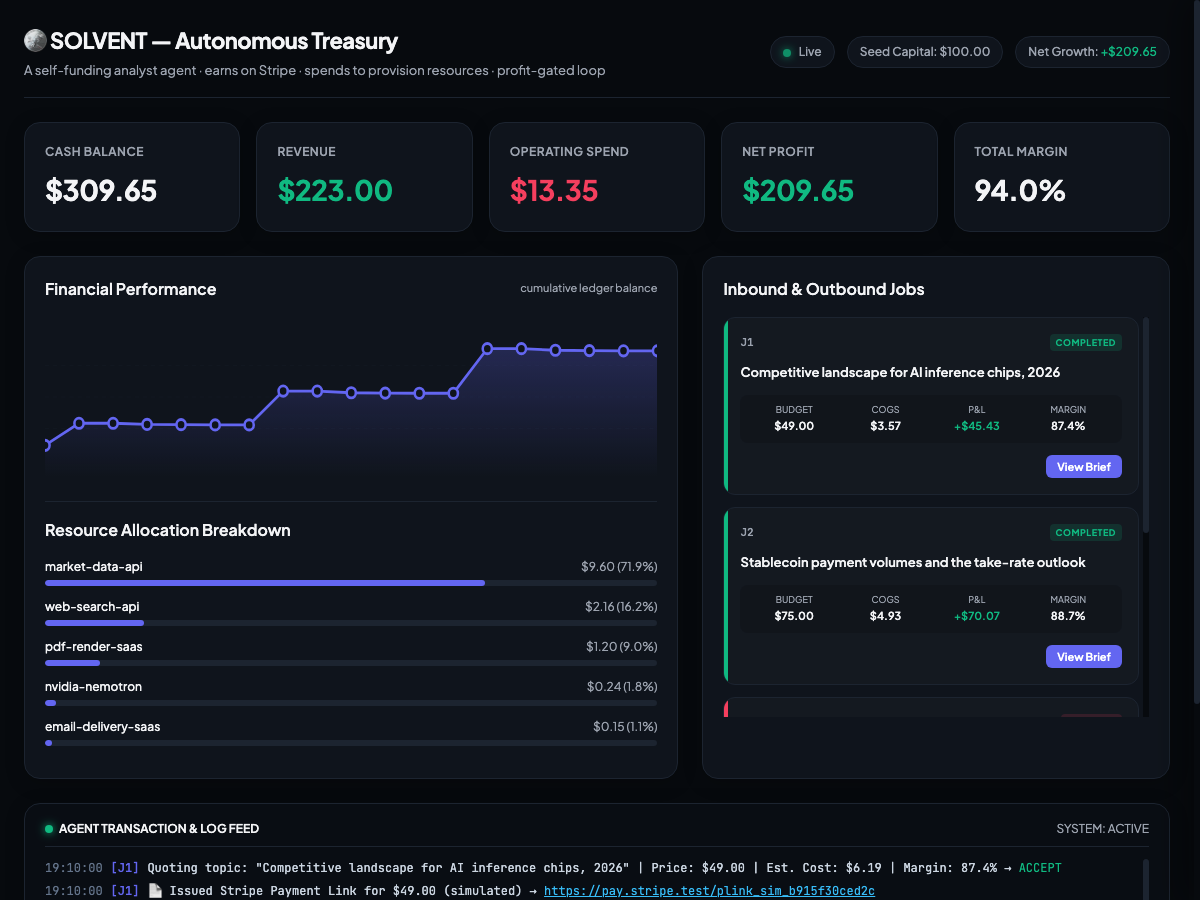
Task: Open View Brief for Stablecoin payment volumes job
Action: click(1084, 657)
